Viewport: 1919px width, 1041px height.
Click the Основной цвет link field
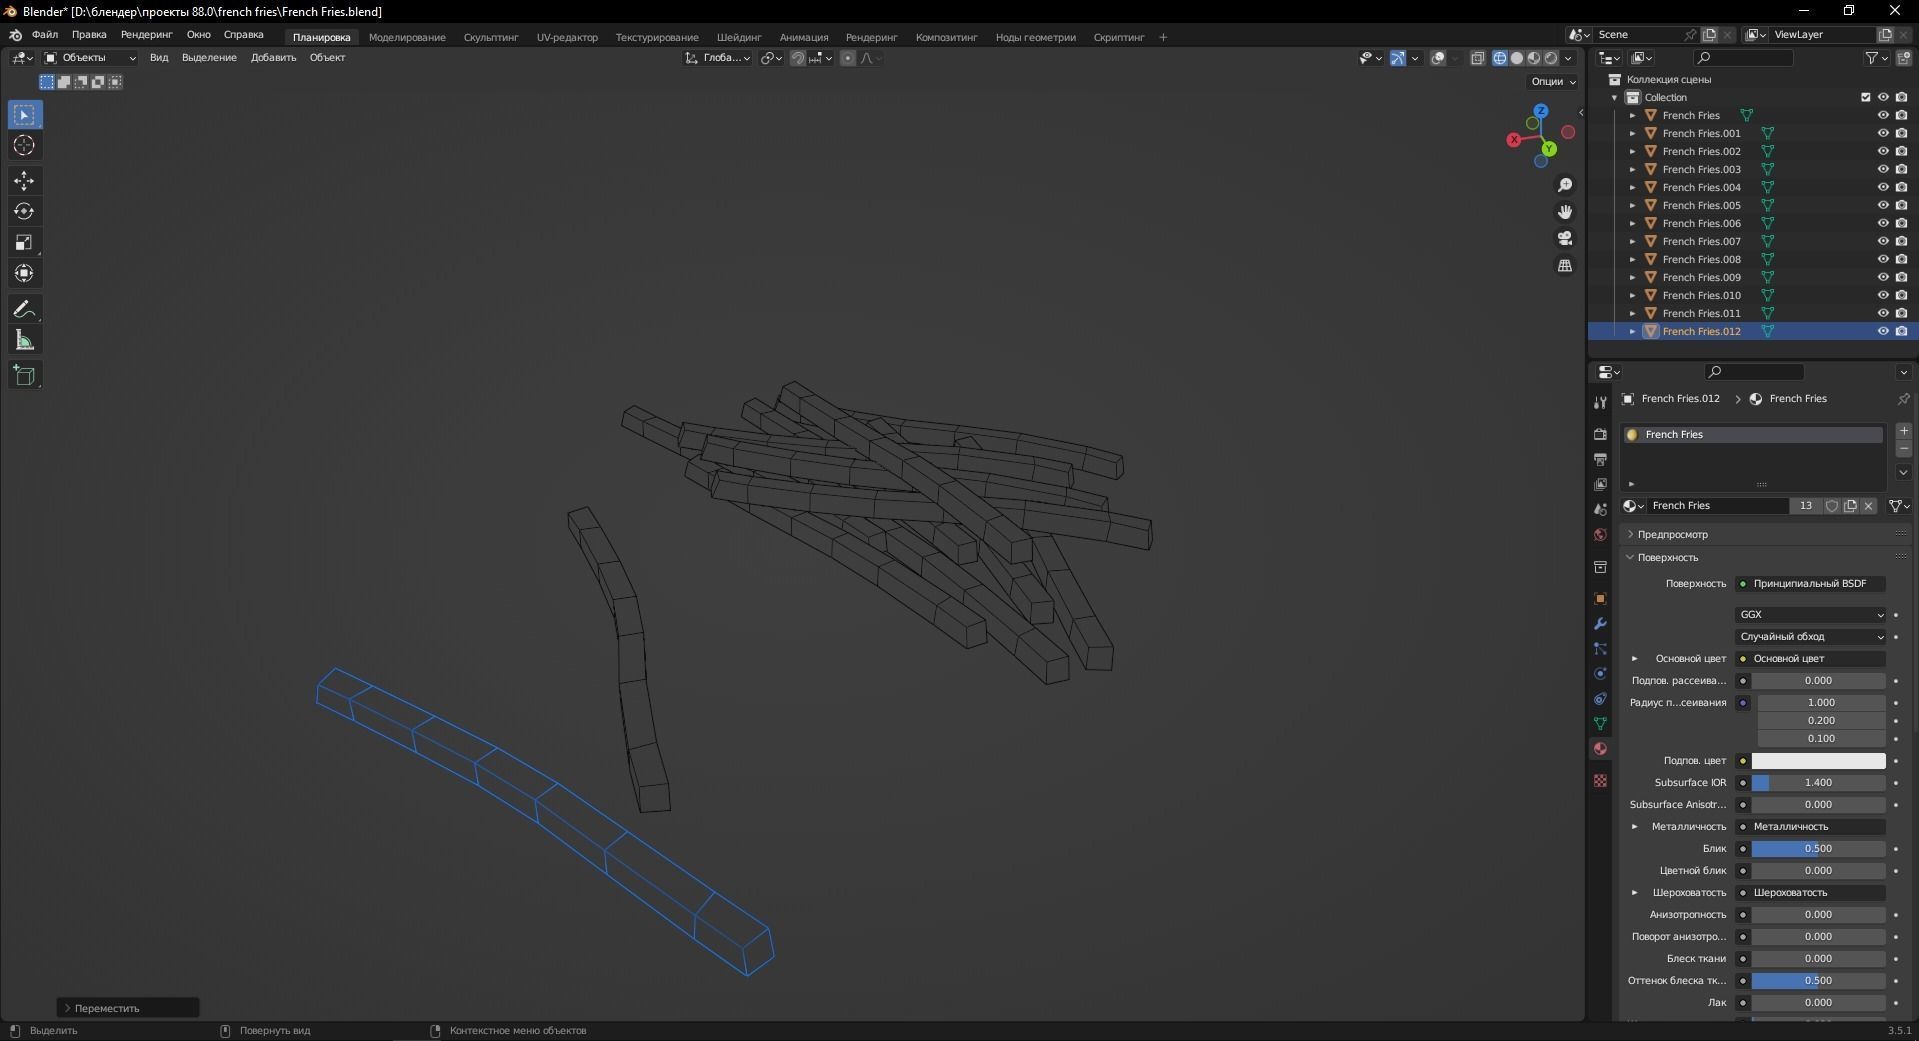tap(1811, 659)
